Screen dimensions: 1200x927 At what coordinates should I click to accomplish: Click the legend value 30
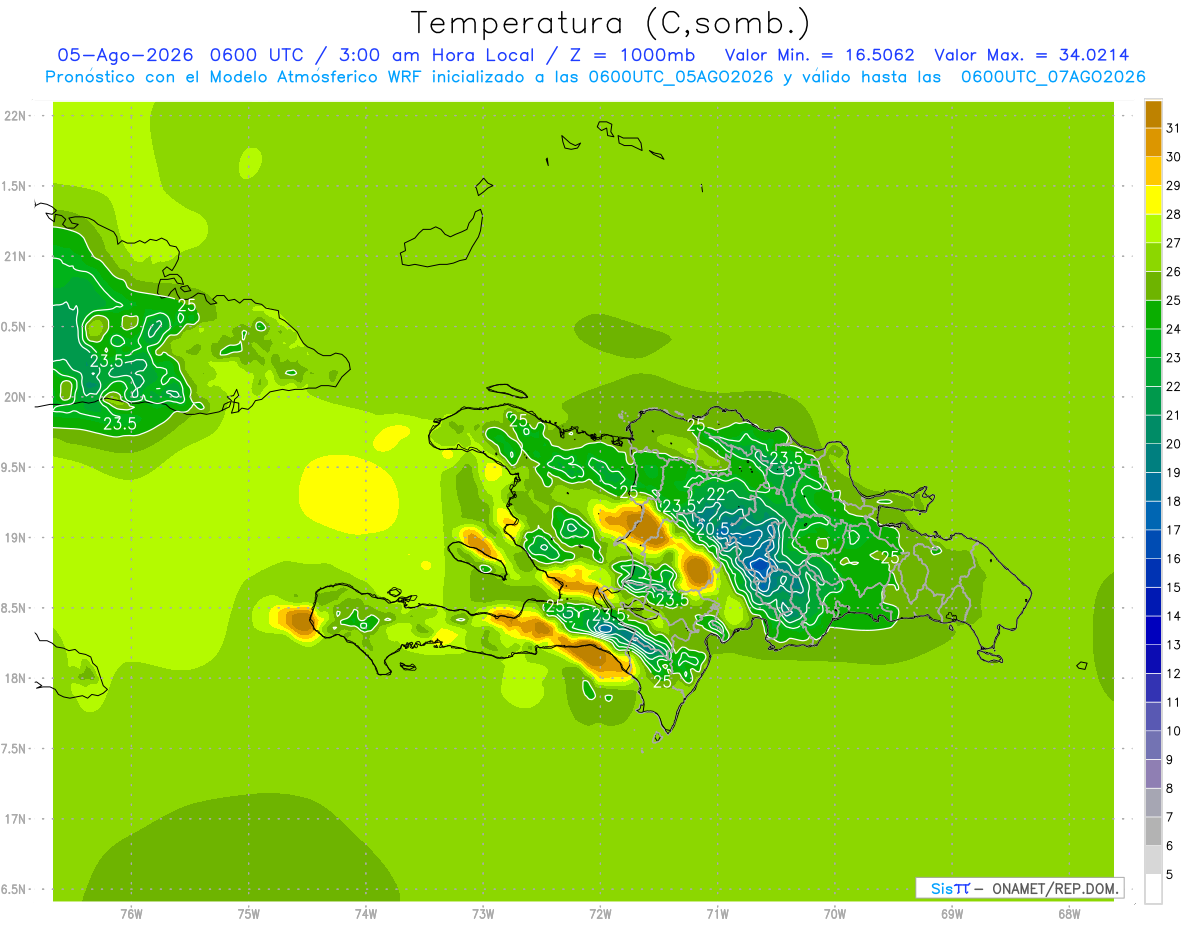pyautogui.click(x=1173, y=157)
